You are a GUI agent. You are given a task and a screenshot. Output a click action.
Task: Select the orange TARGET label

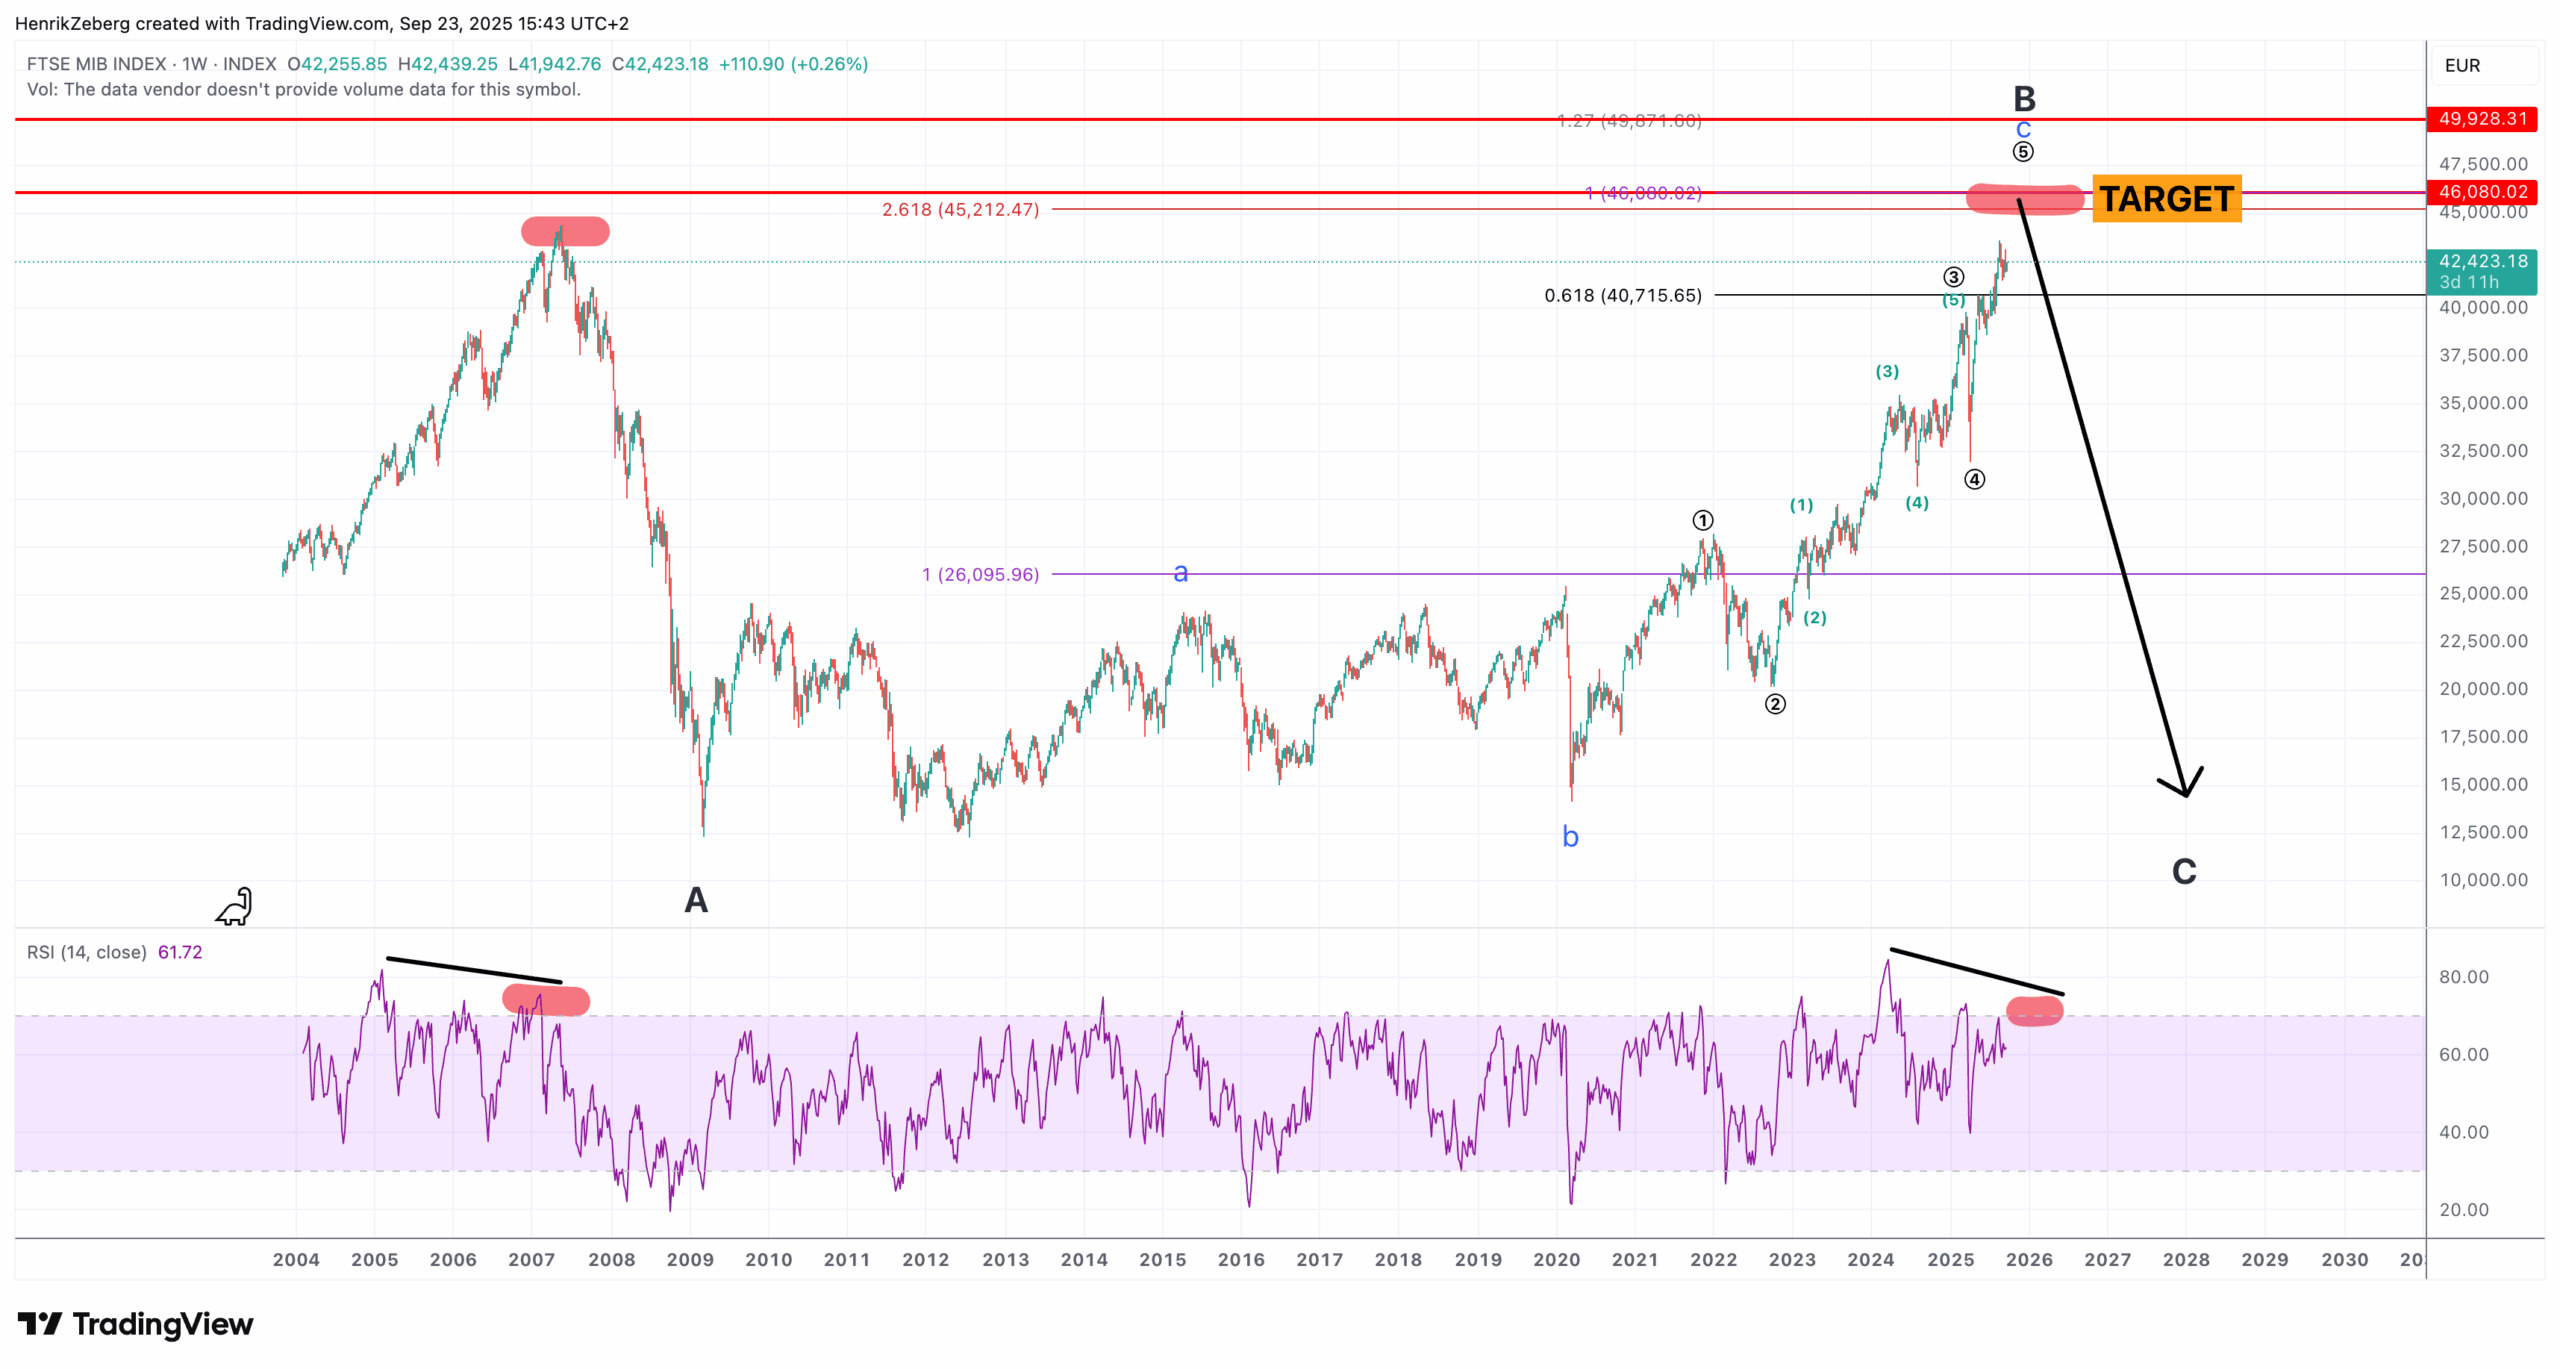2166,199
